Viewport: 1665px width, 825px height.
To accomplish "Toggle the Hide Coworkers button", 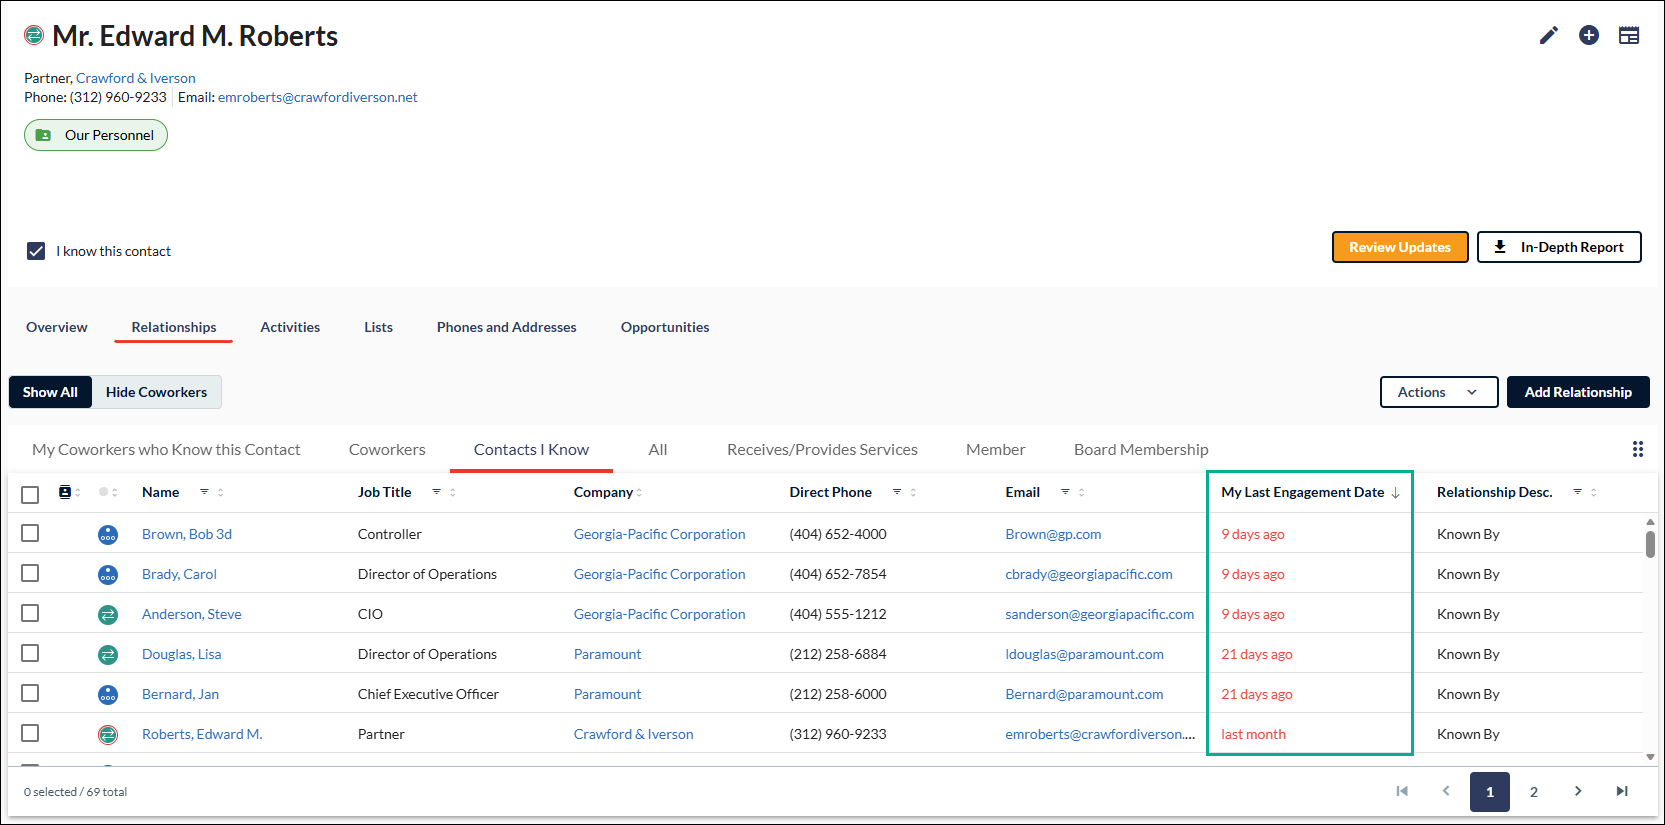I will [156, 392].
